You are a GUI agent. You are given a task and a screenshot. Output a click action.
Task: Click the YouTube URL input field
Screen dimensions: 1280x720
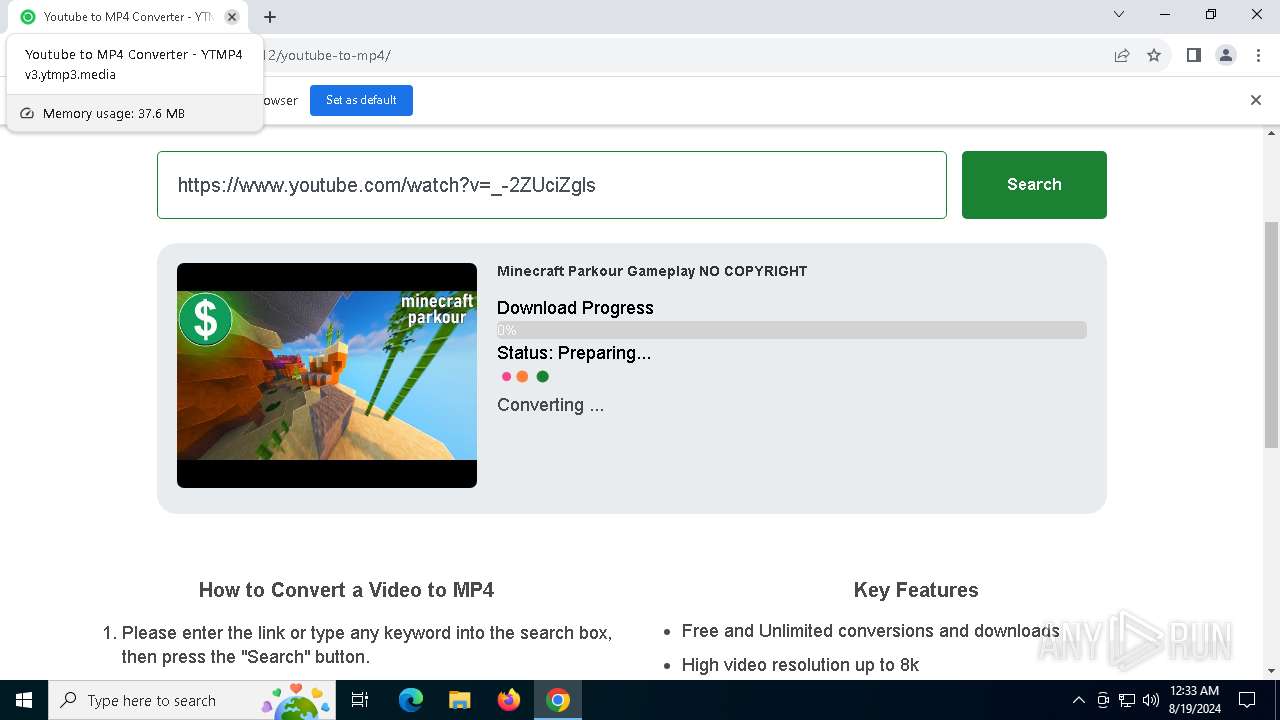(x=552, y=185)
